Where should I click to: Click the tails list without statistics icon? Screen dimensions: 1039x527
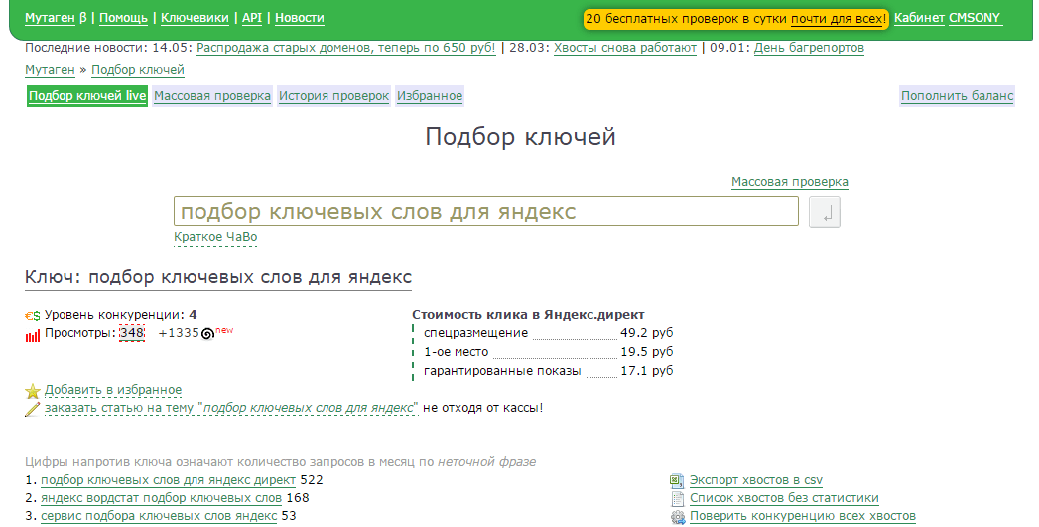pos(678,498)
